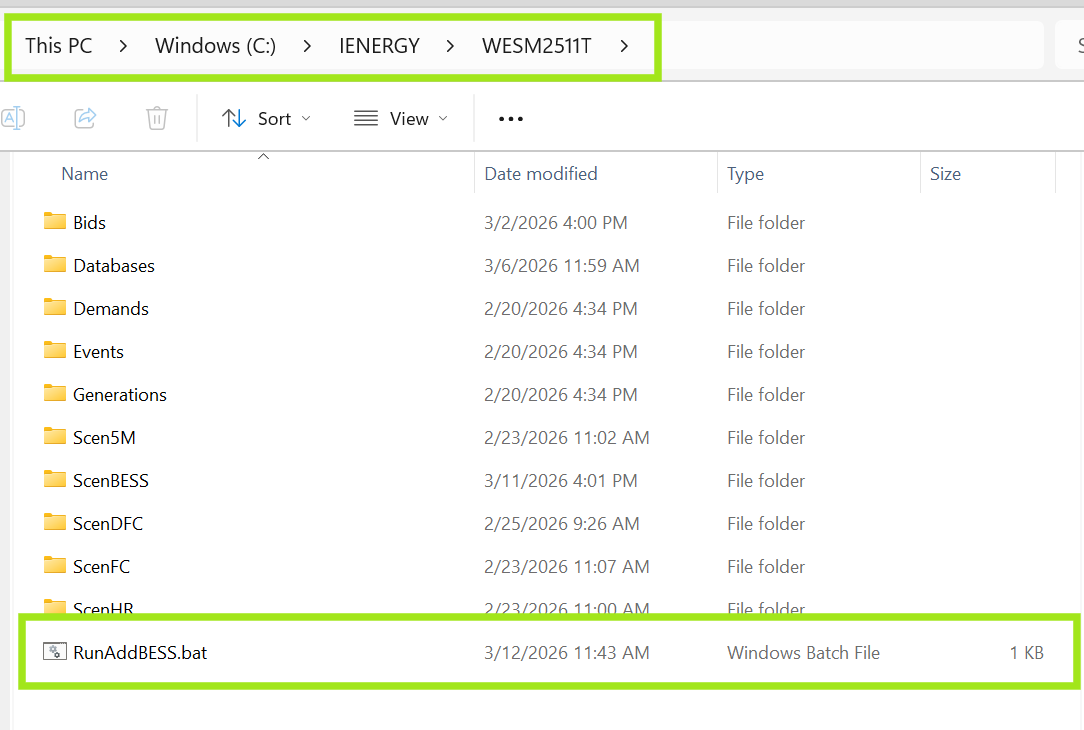1084x730 pixels.
Task: Navigate to Windows (C:) breadcrumb
Action: (215, 46)
